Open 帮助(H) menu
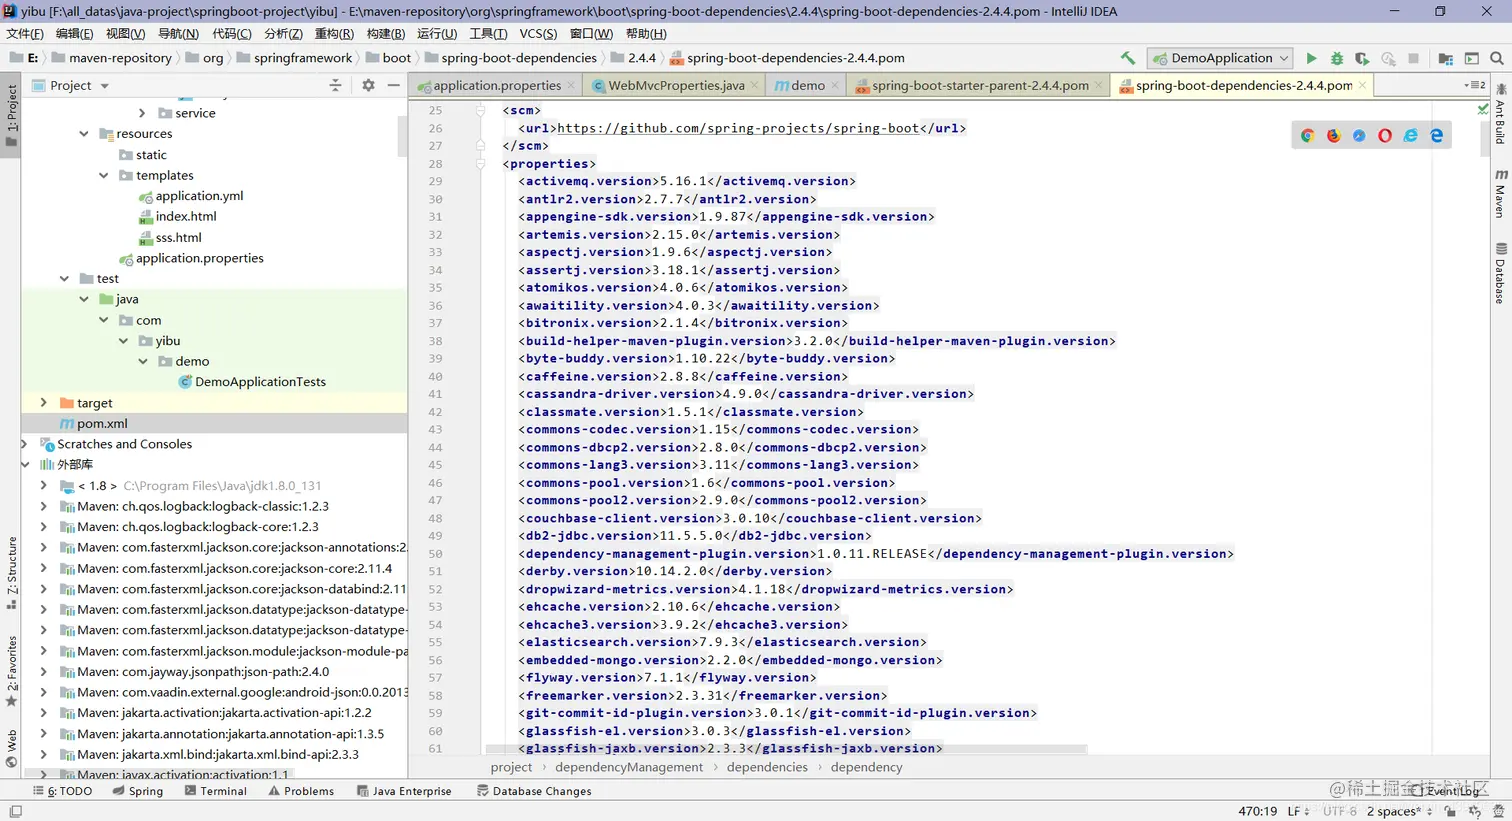The image size is (1512, 821). (x=646, y=33)
